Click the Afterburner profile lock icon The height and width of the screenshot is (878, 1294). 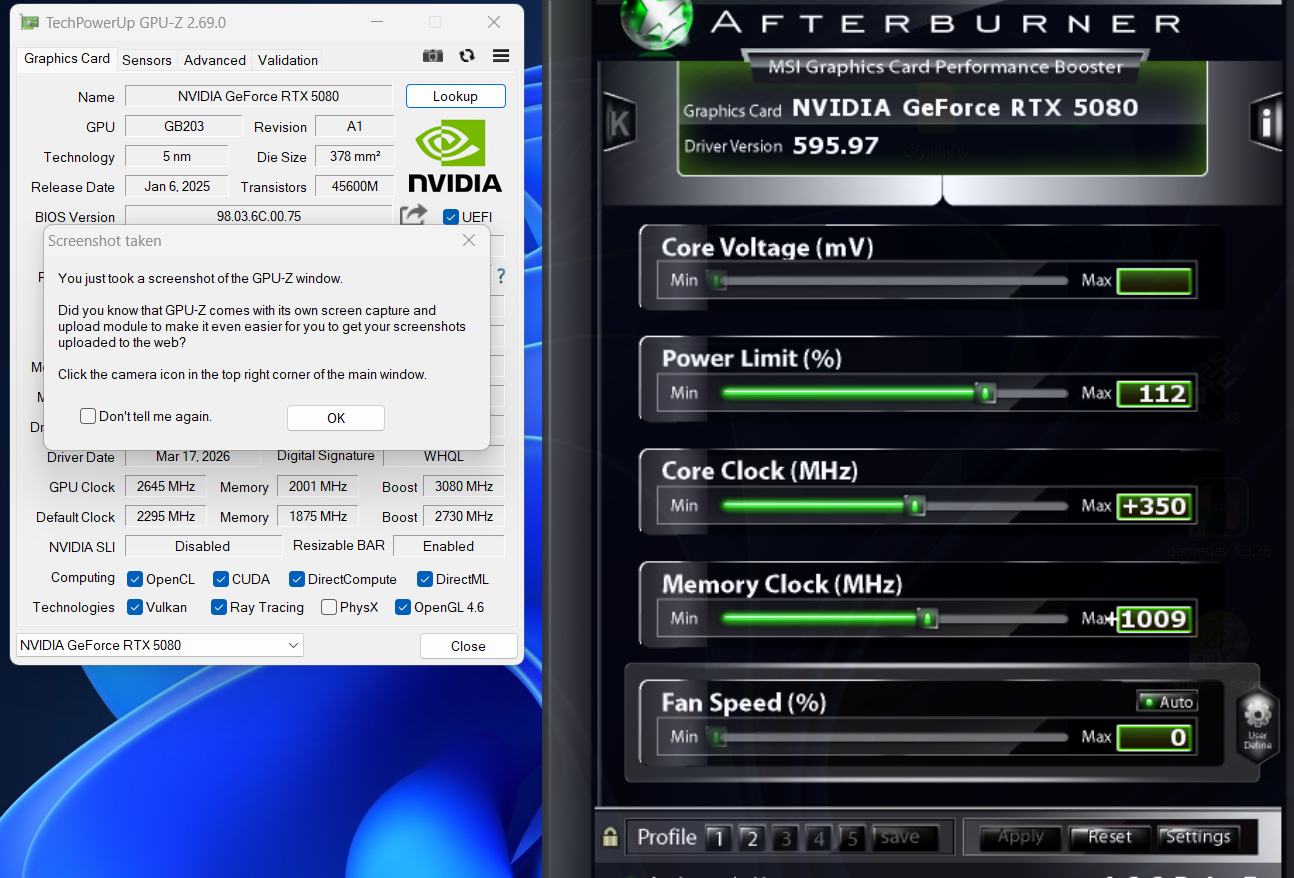pyautogui.click(x=609, y=838)
